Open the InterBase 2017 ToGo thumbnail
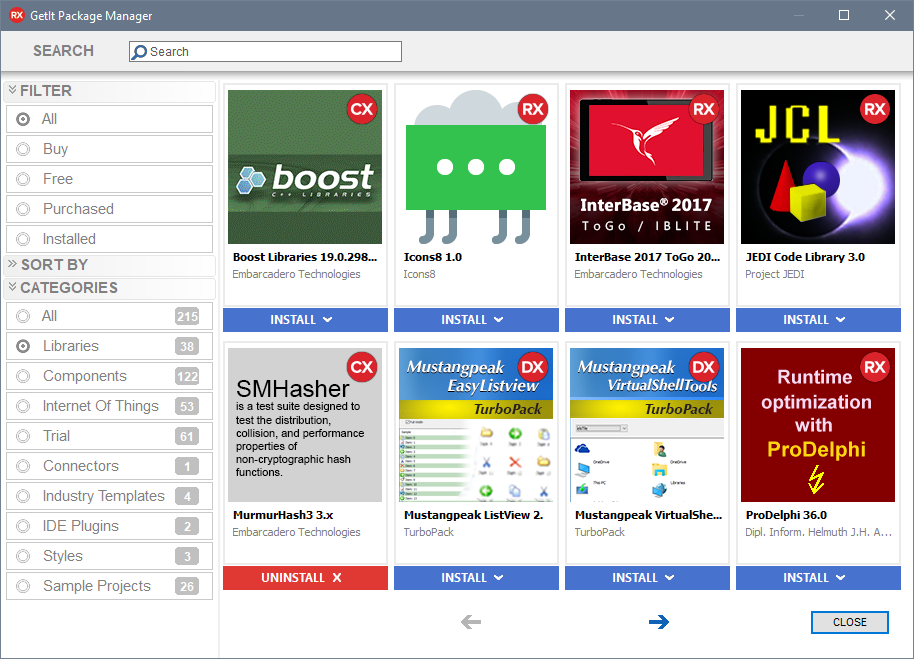Viewport: 914px width, 659px height. pos(647,167)
